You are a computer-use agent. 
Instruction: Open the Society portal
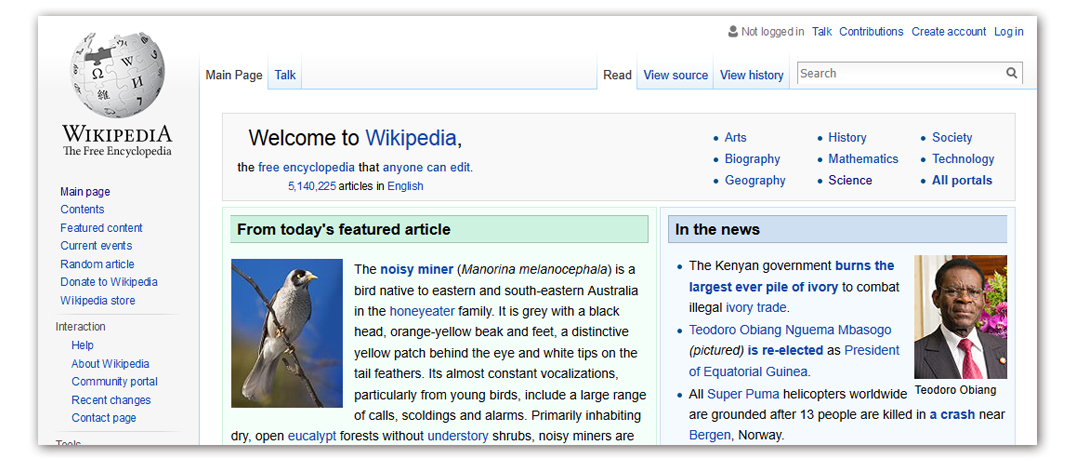(952, 137)
